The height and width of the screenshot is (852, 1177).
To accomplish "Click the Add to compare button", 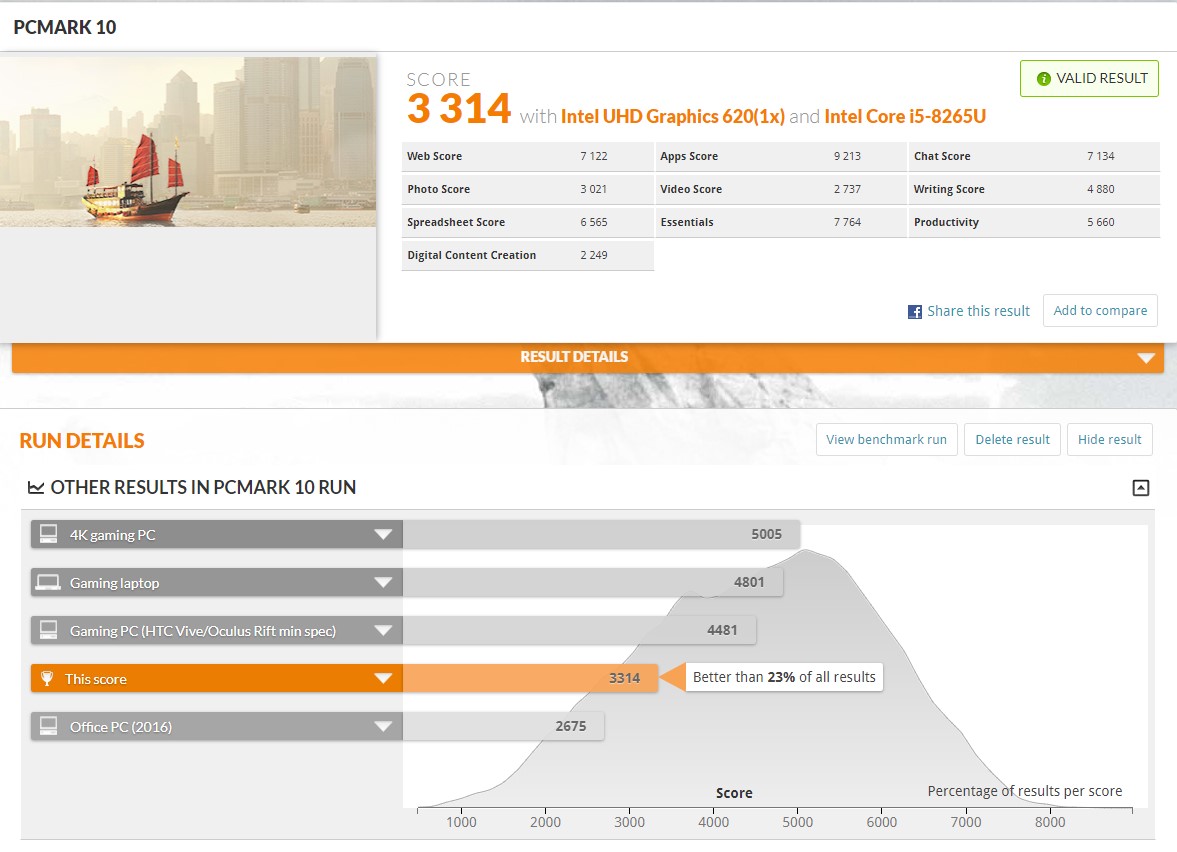I will pos(1100,311).
